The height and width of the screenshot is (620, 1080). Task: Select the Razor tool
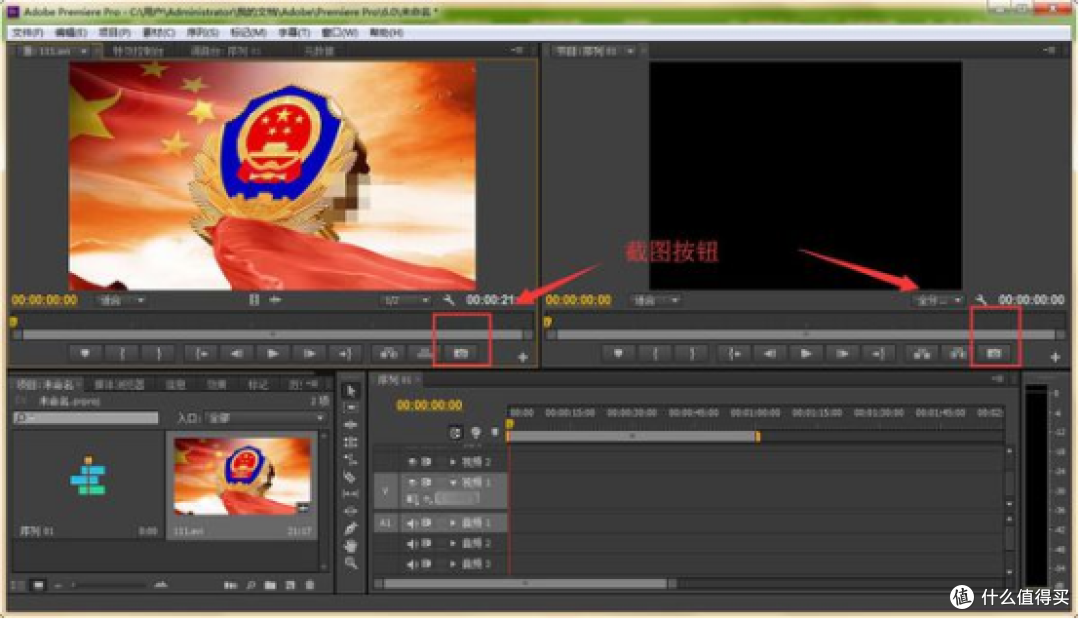pyautogui.click(x=351, y=477)
